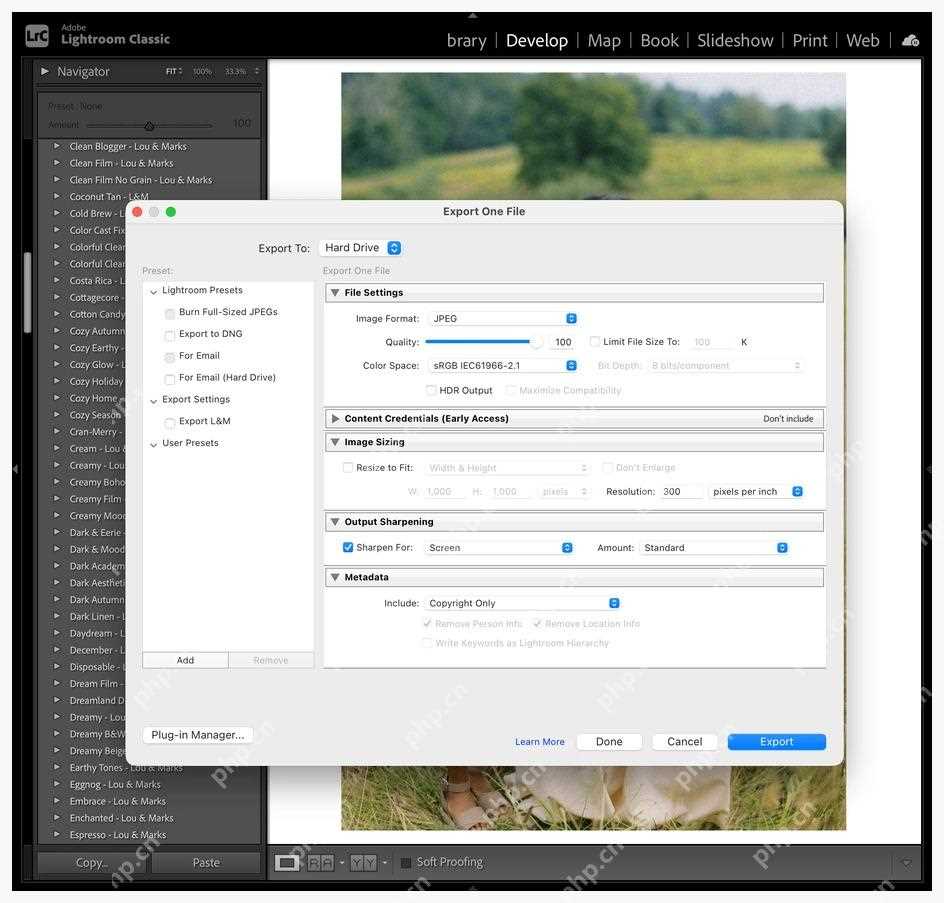Open the Plug-in Manager
The width and height of the screenshot is (944, 903).
click(x=198, y=735)
